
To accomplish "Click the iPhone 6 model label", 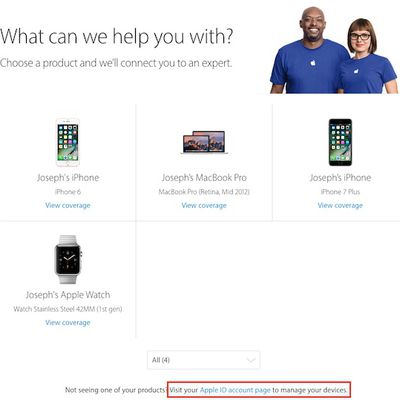I will click(x=68, y=192).
